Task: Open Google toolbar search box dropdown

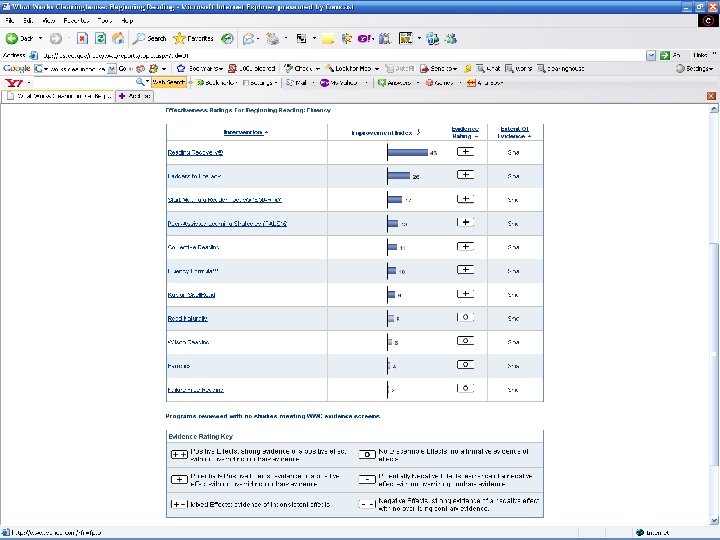Action: point(112,68)
